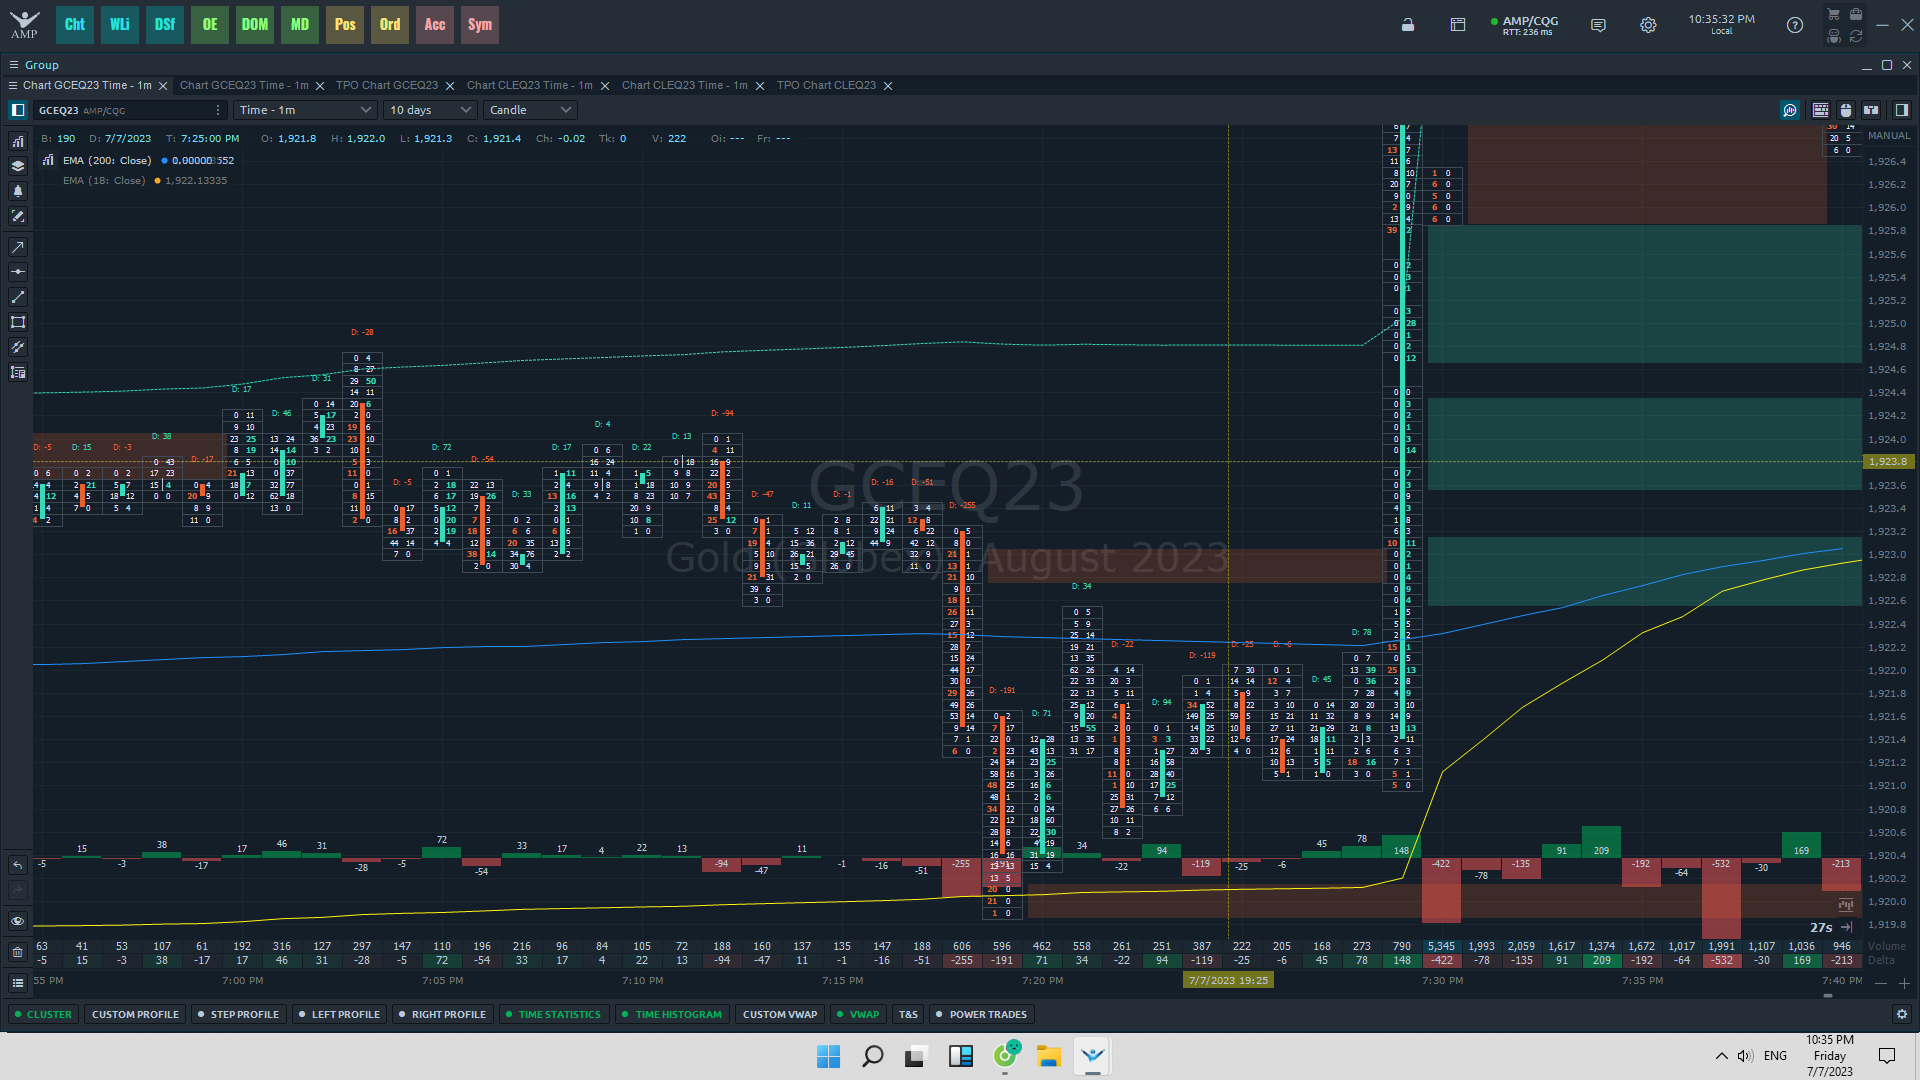Open CUSTOM VWAP option
1920x1080 pixels.
click(x=780, y=1014)
